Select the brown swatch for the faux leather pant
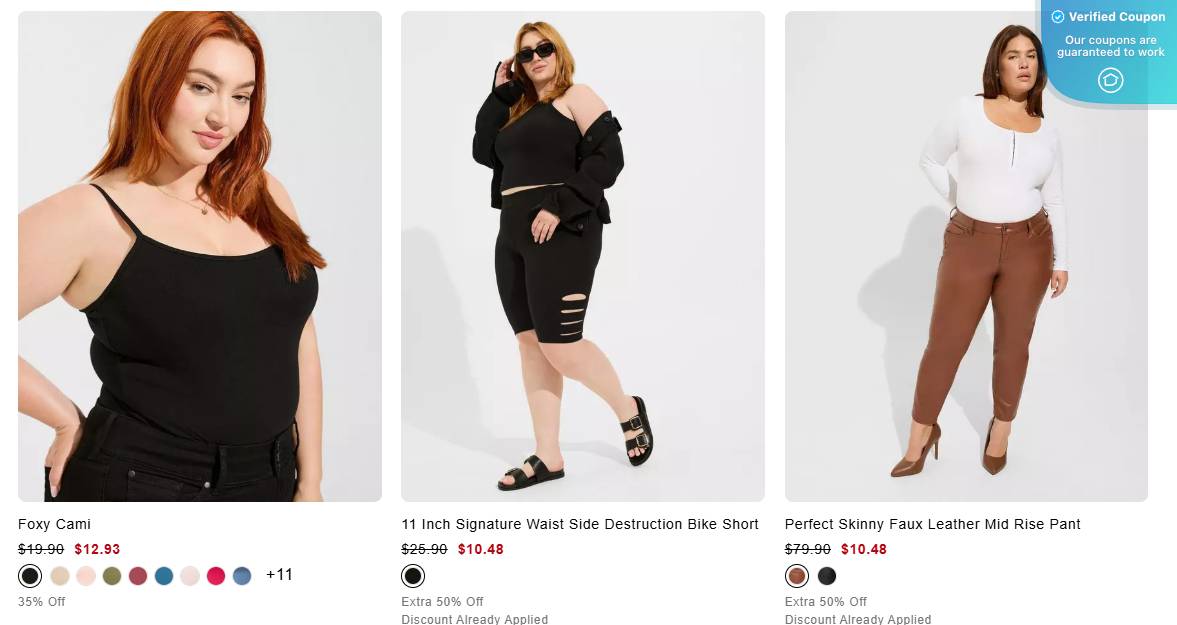Screen dimensions: 1177x625 pyautogui.click(x=797, y=576)
